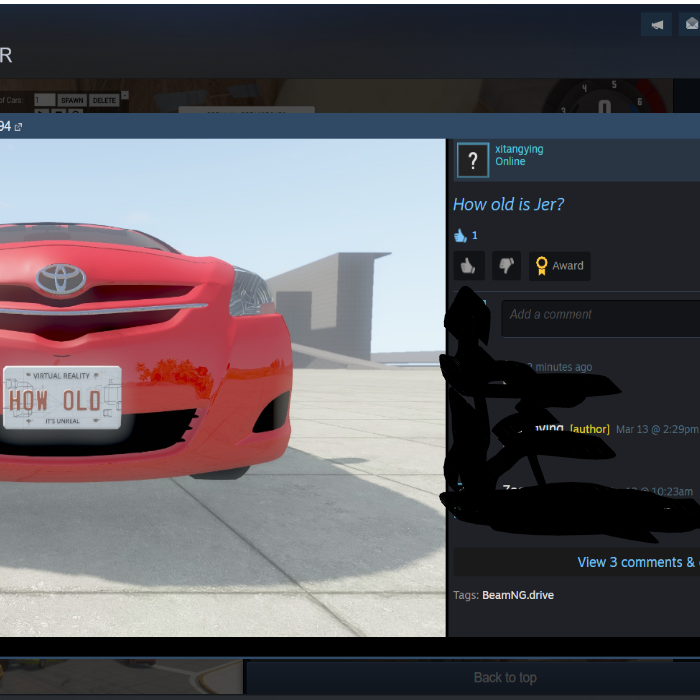Open the xitangying profile link
The width and height of the screenshot is (700, 700).
pos(519,149)
